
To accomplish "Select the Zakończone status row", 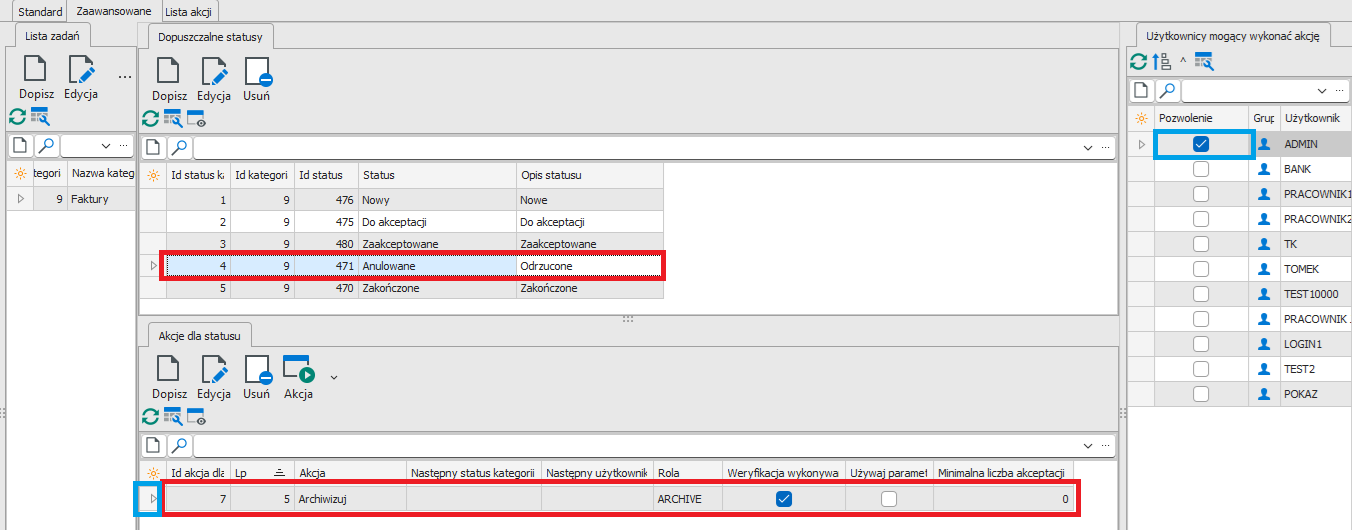I will point(390,288).
